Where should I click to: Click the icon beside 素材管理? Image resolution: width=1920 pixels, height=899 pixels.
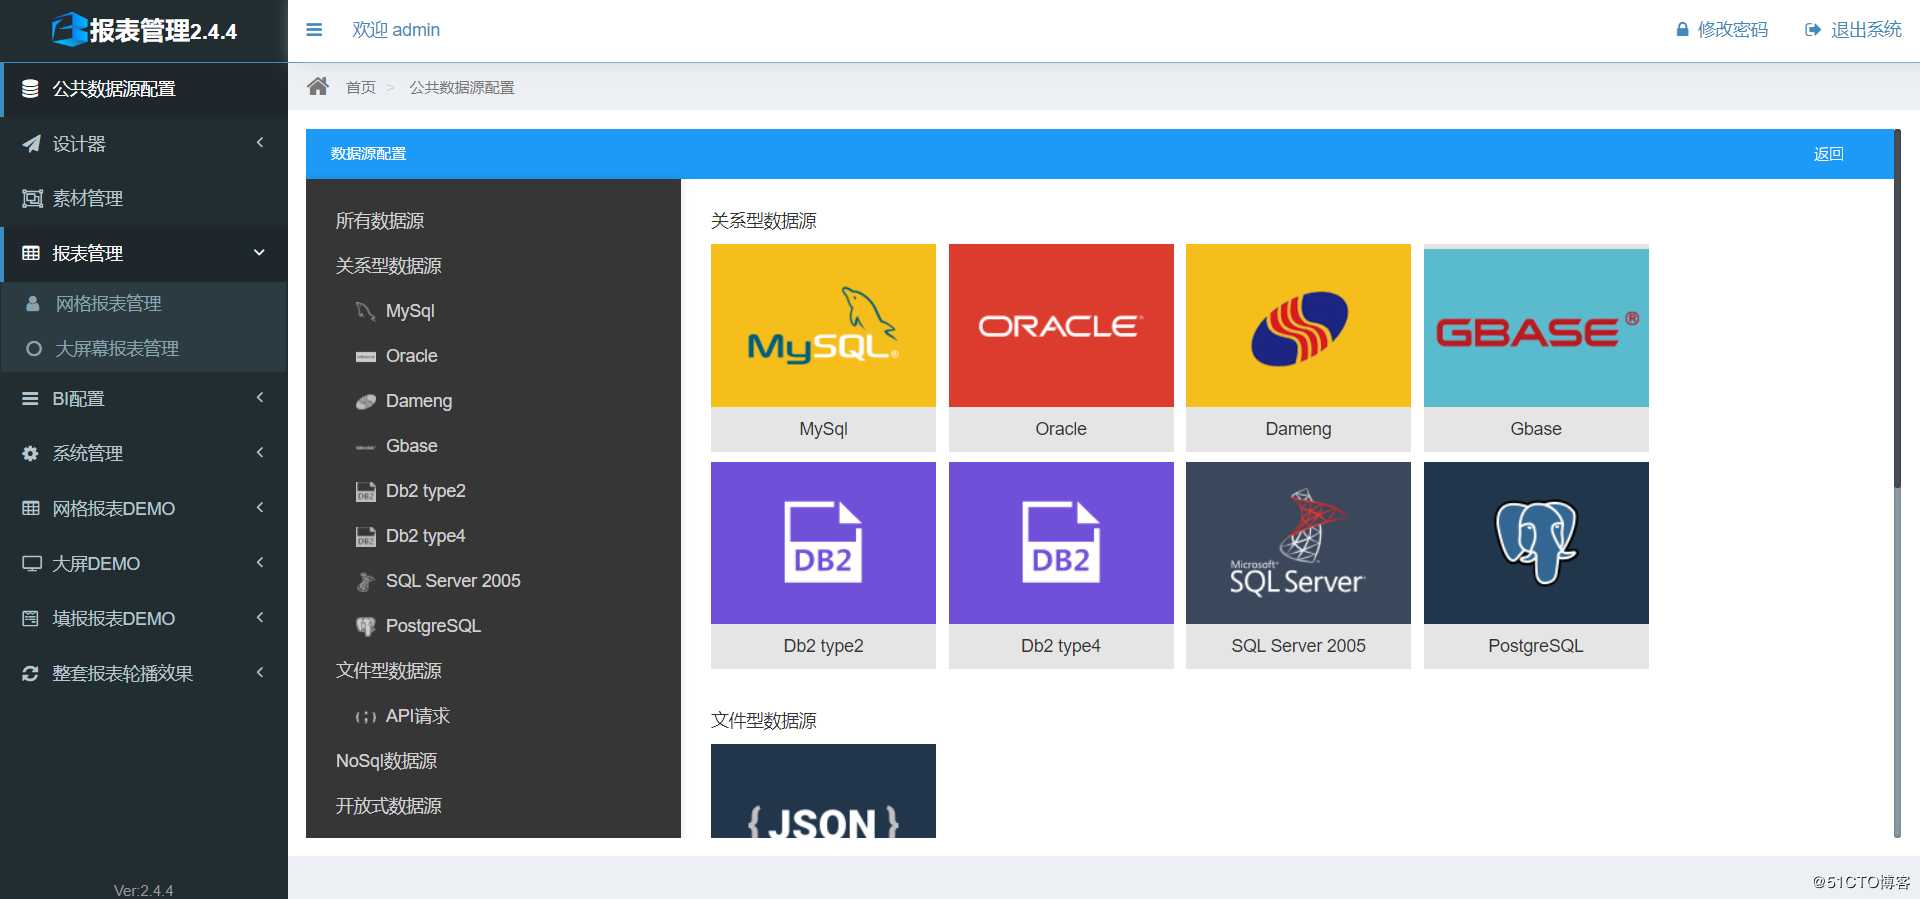[x=32, y=198]
